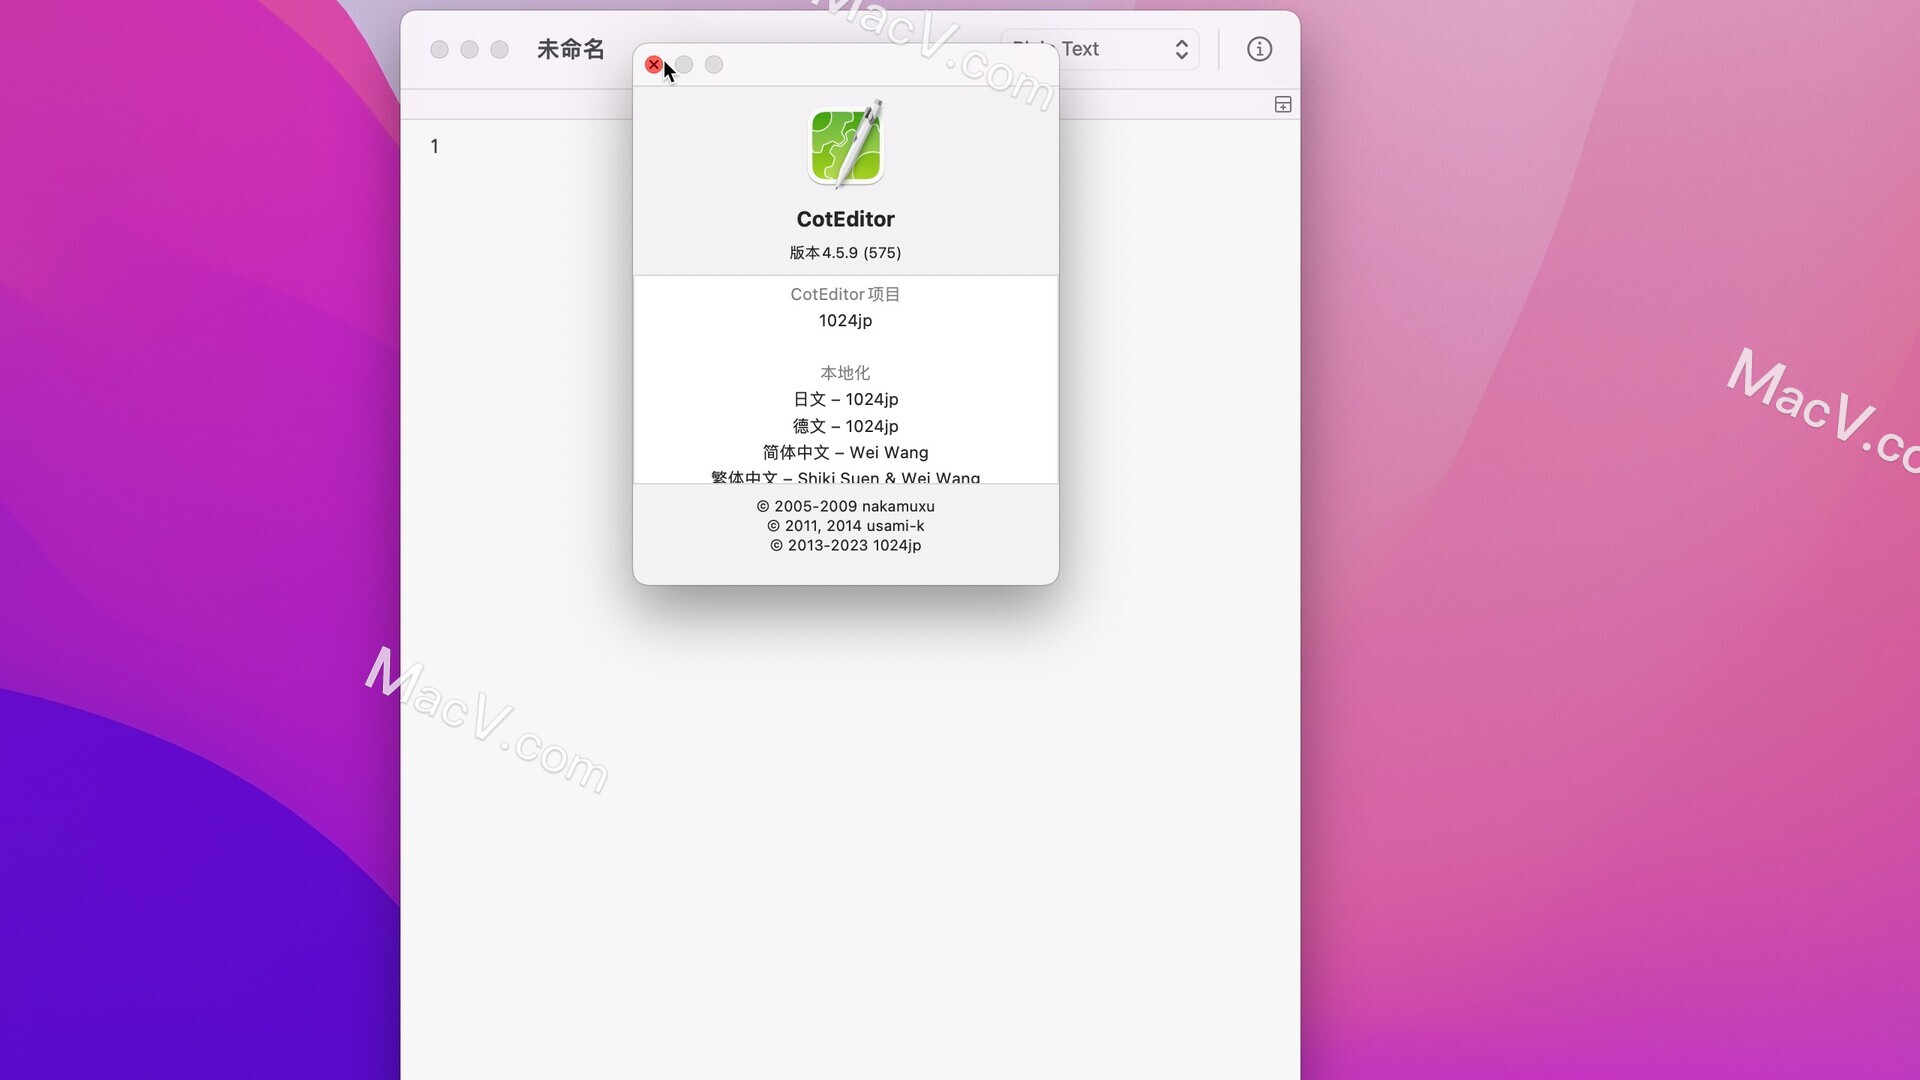Click 繁体中文 – Shiki Suen credit line
1920x1080 pixels.
pos(846,477)
